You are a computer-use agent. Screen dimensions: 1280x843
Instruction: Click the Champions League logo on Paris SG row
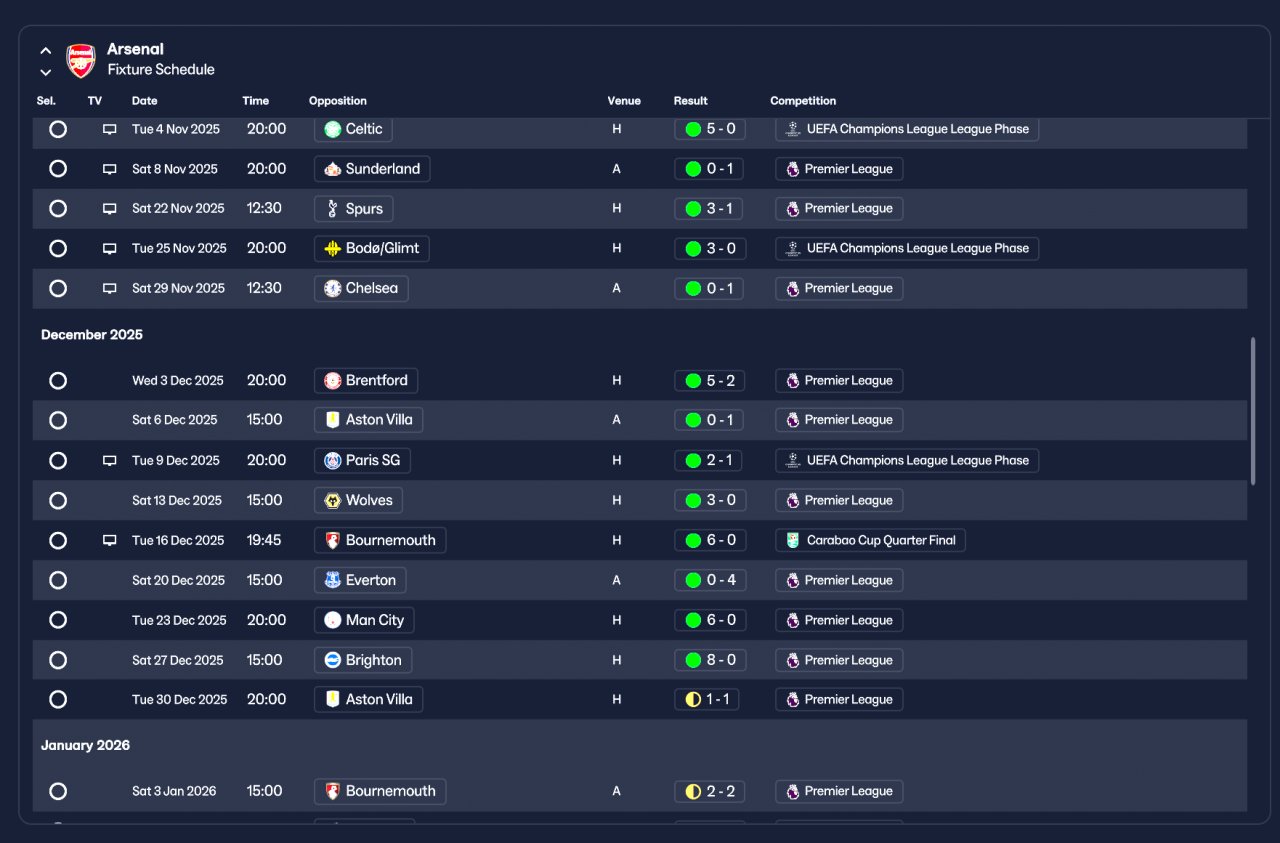[x=793, y=460]
